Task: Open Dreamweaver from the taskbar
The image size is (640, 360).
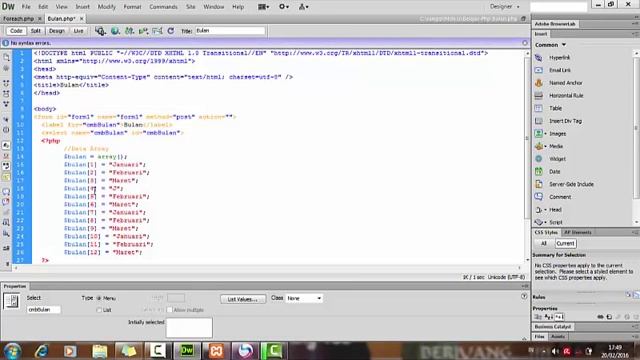Action: click(x=187, y=351)
